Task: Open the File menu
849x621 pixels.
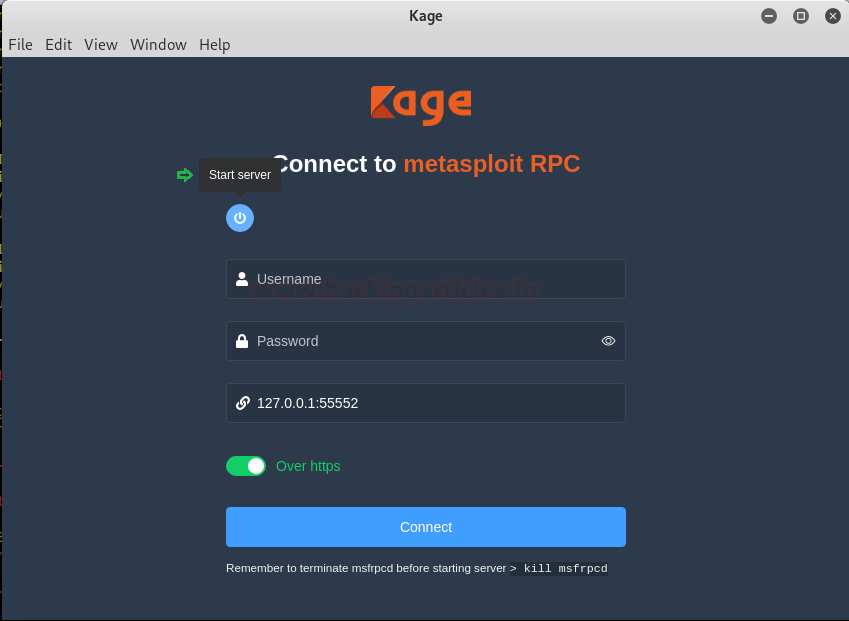Action: [x=20, y=45]
